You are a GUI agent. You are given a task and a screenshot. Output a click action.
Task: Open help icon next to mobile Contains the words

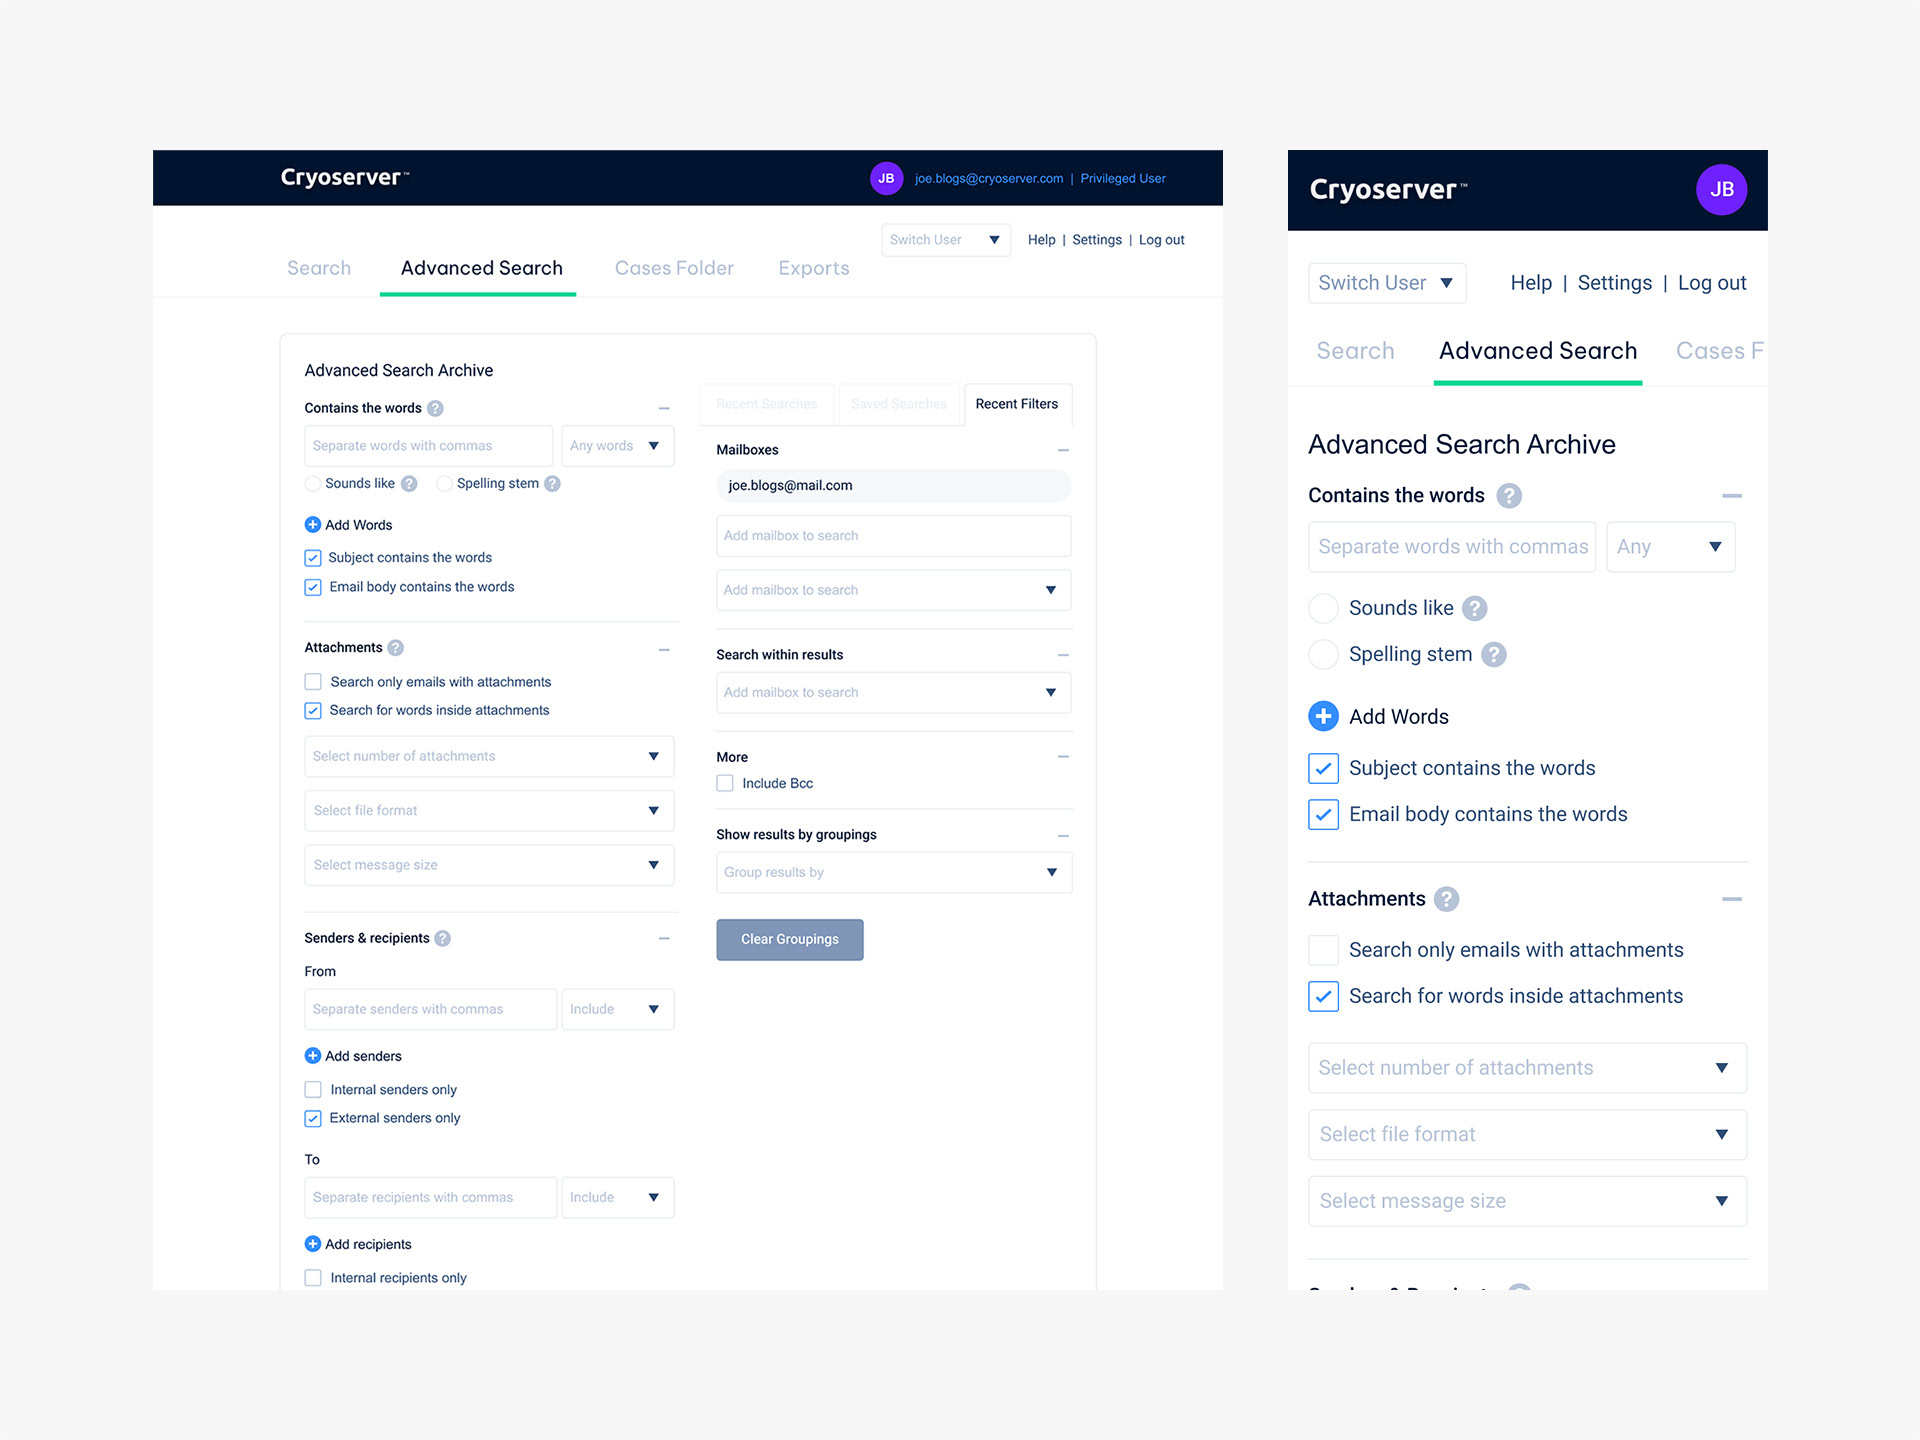1509,496
